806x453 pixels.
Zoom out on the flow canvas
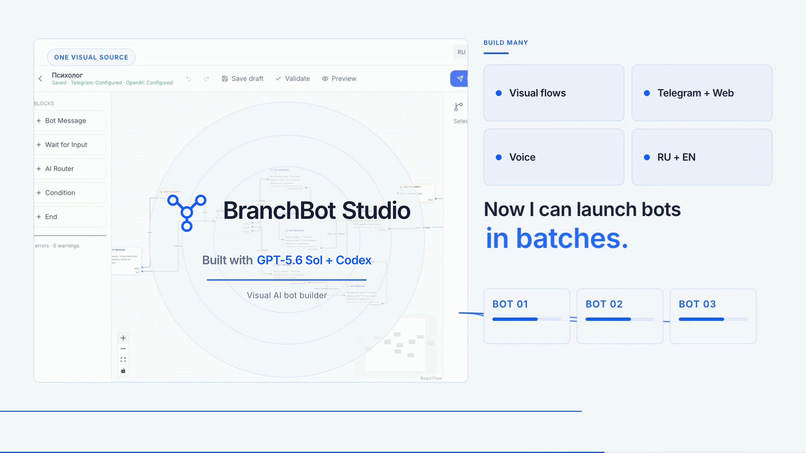tap(123, 349)
